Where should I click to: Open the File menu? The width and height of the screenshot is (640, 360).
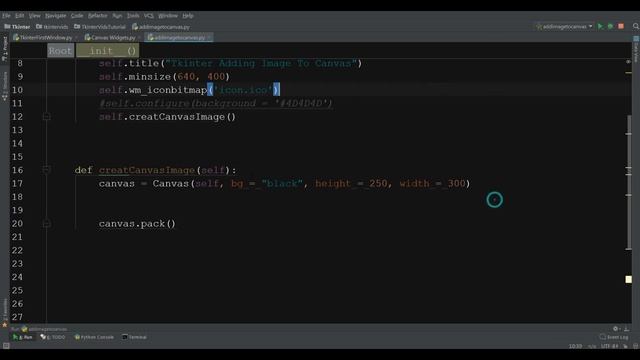6,16
